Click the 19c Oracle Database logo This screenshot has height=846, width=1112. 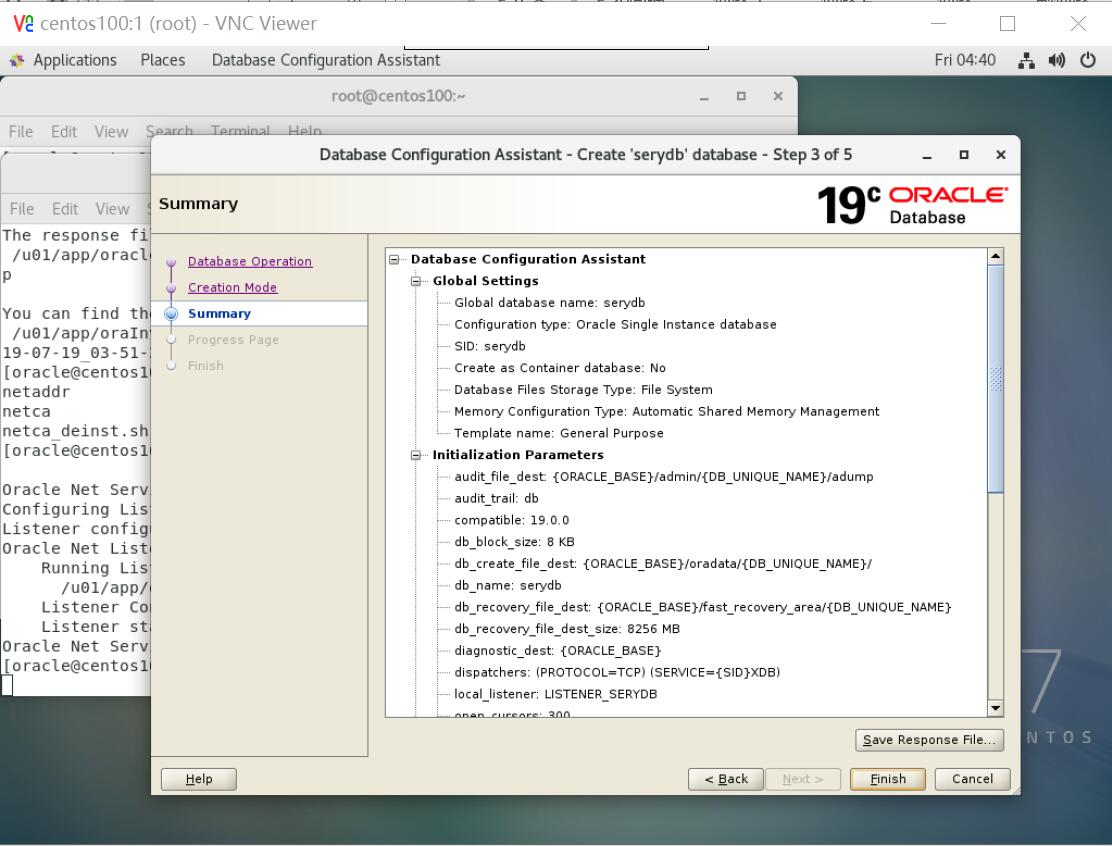(x=912, y=205)
